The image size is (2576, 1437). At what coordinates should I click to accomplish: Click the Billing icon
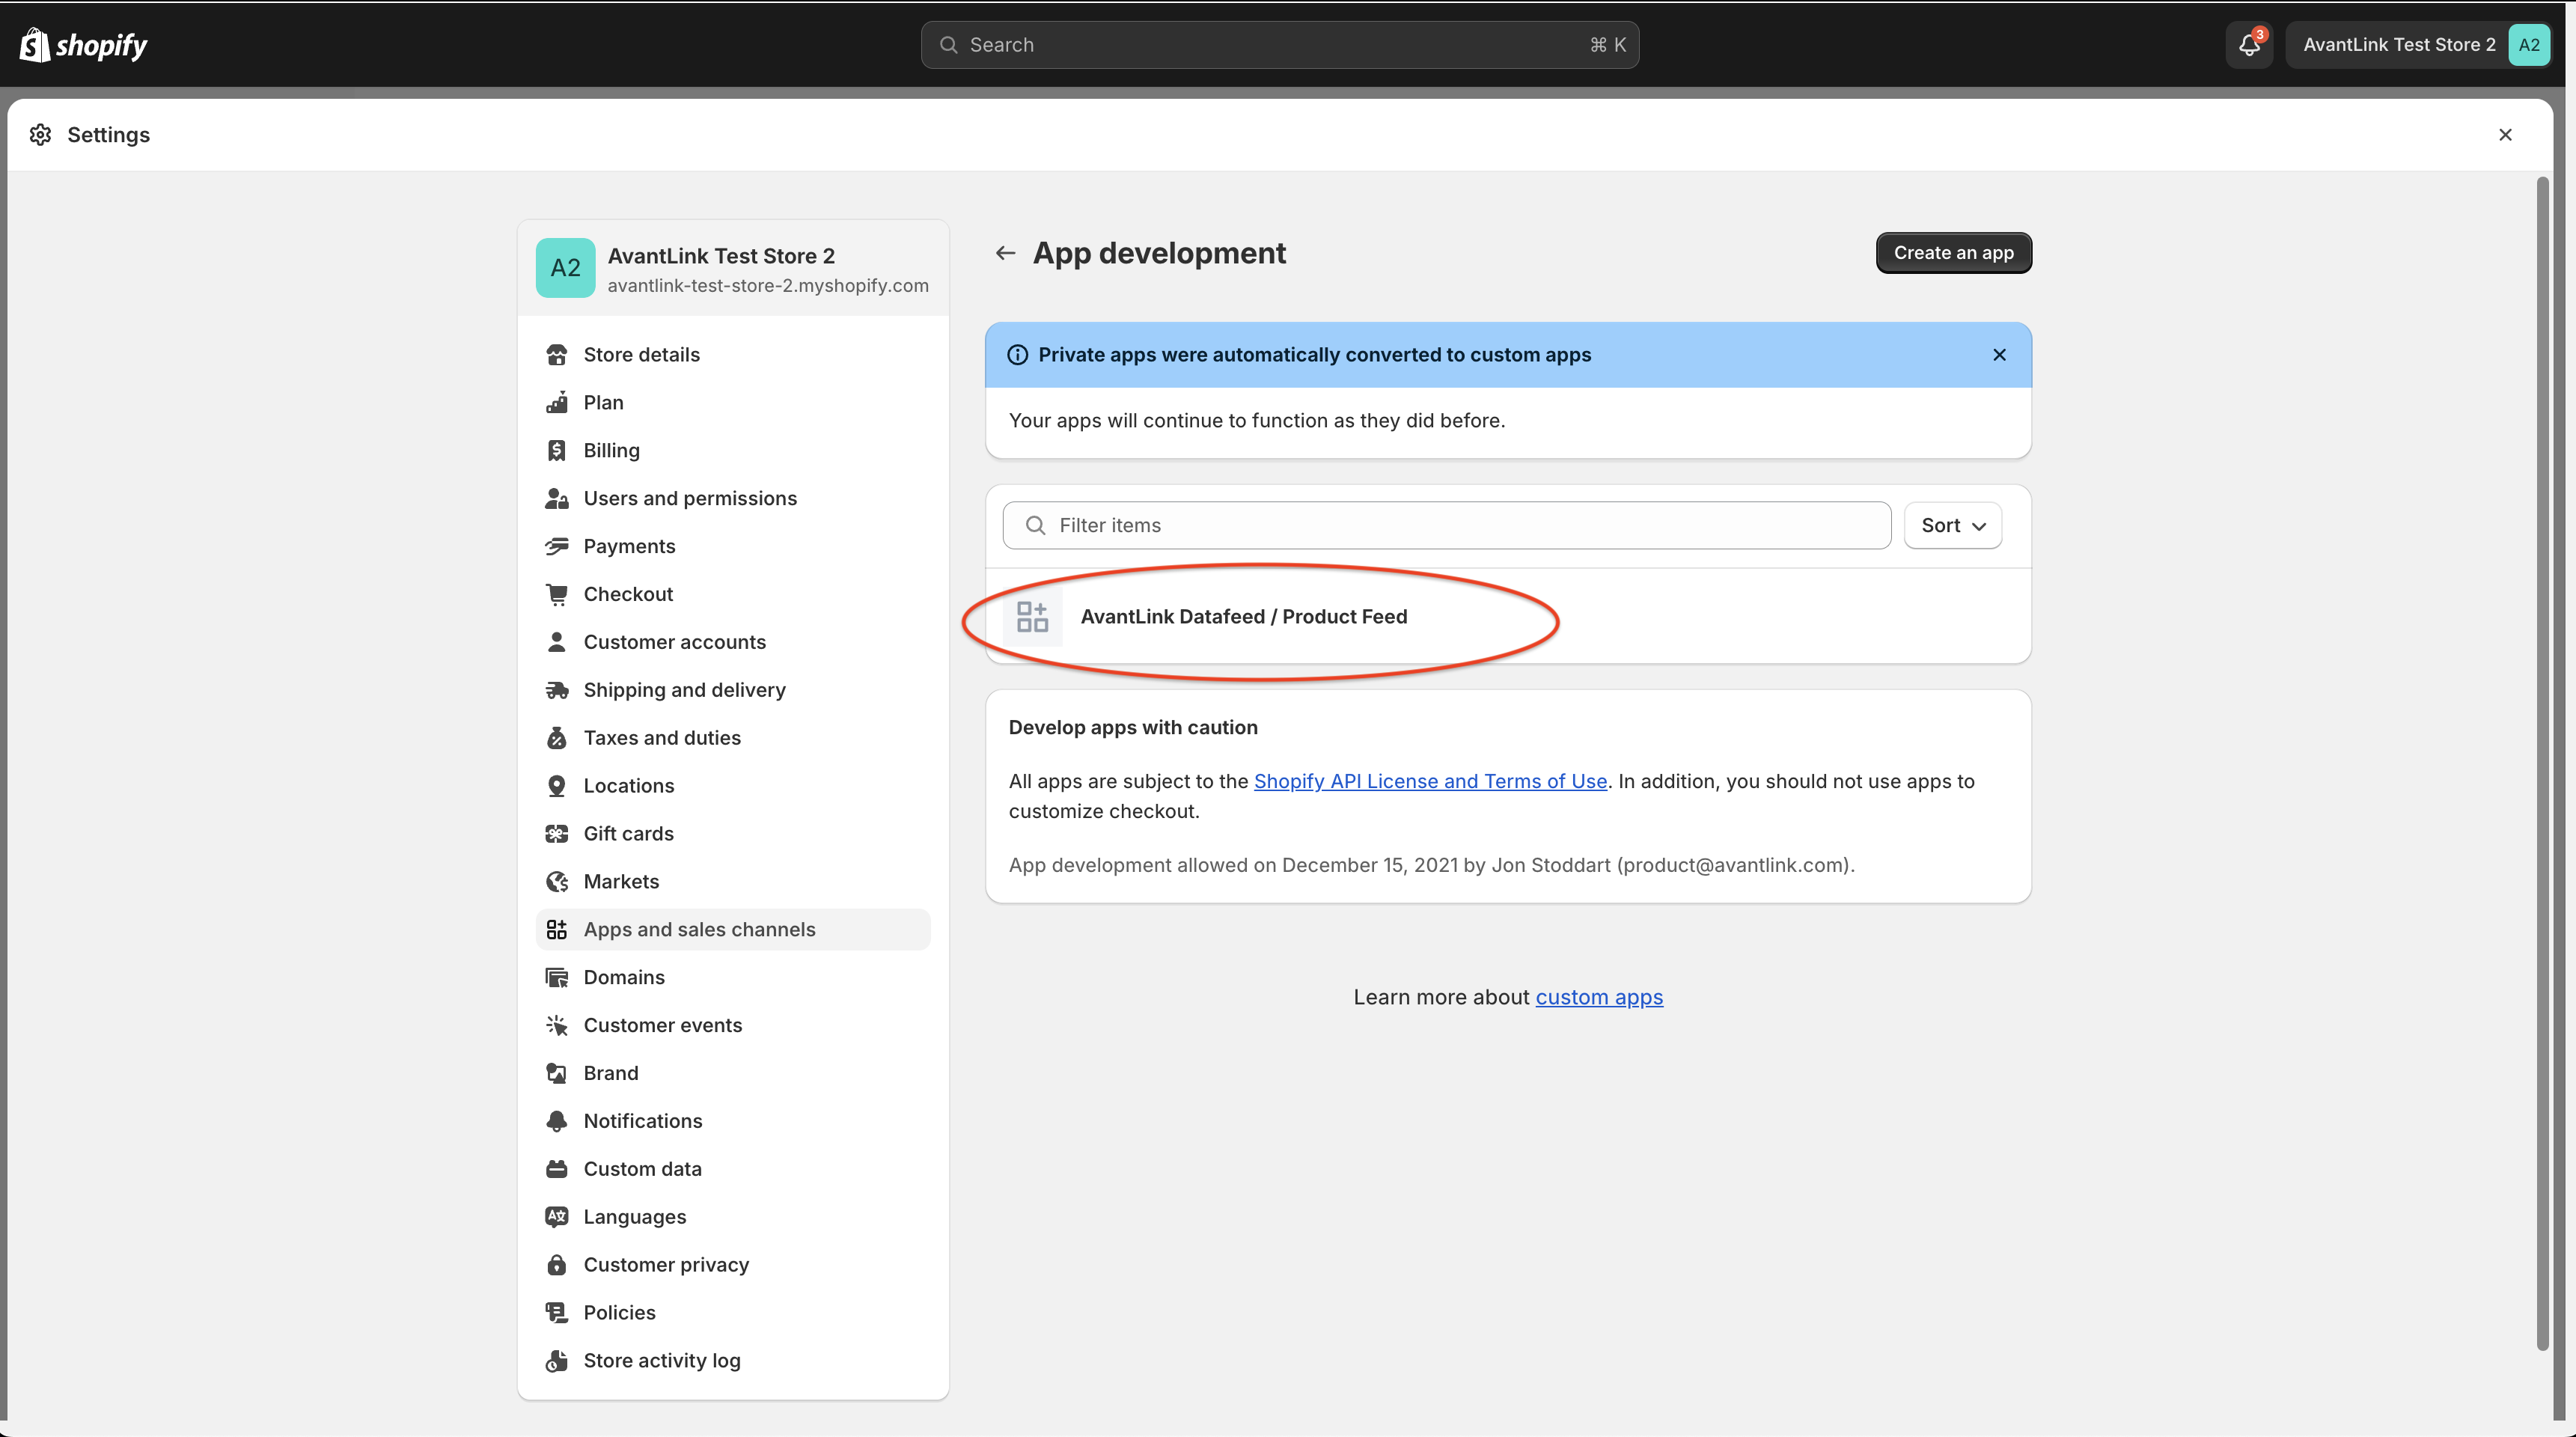pos(557,451)
